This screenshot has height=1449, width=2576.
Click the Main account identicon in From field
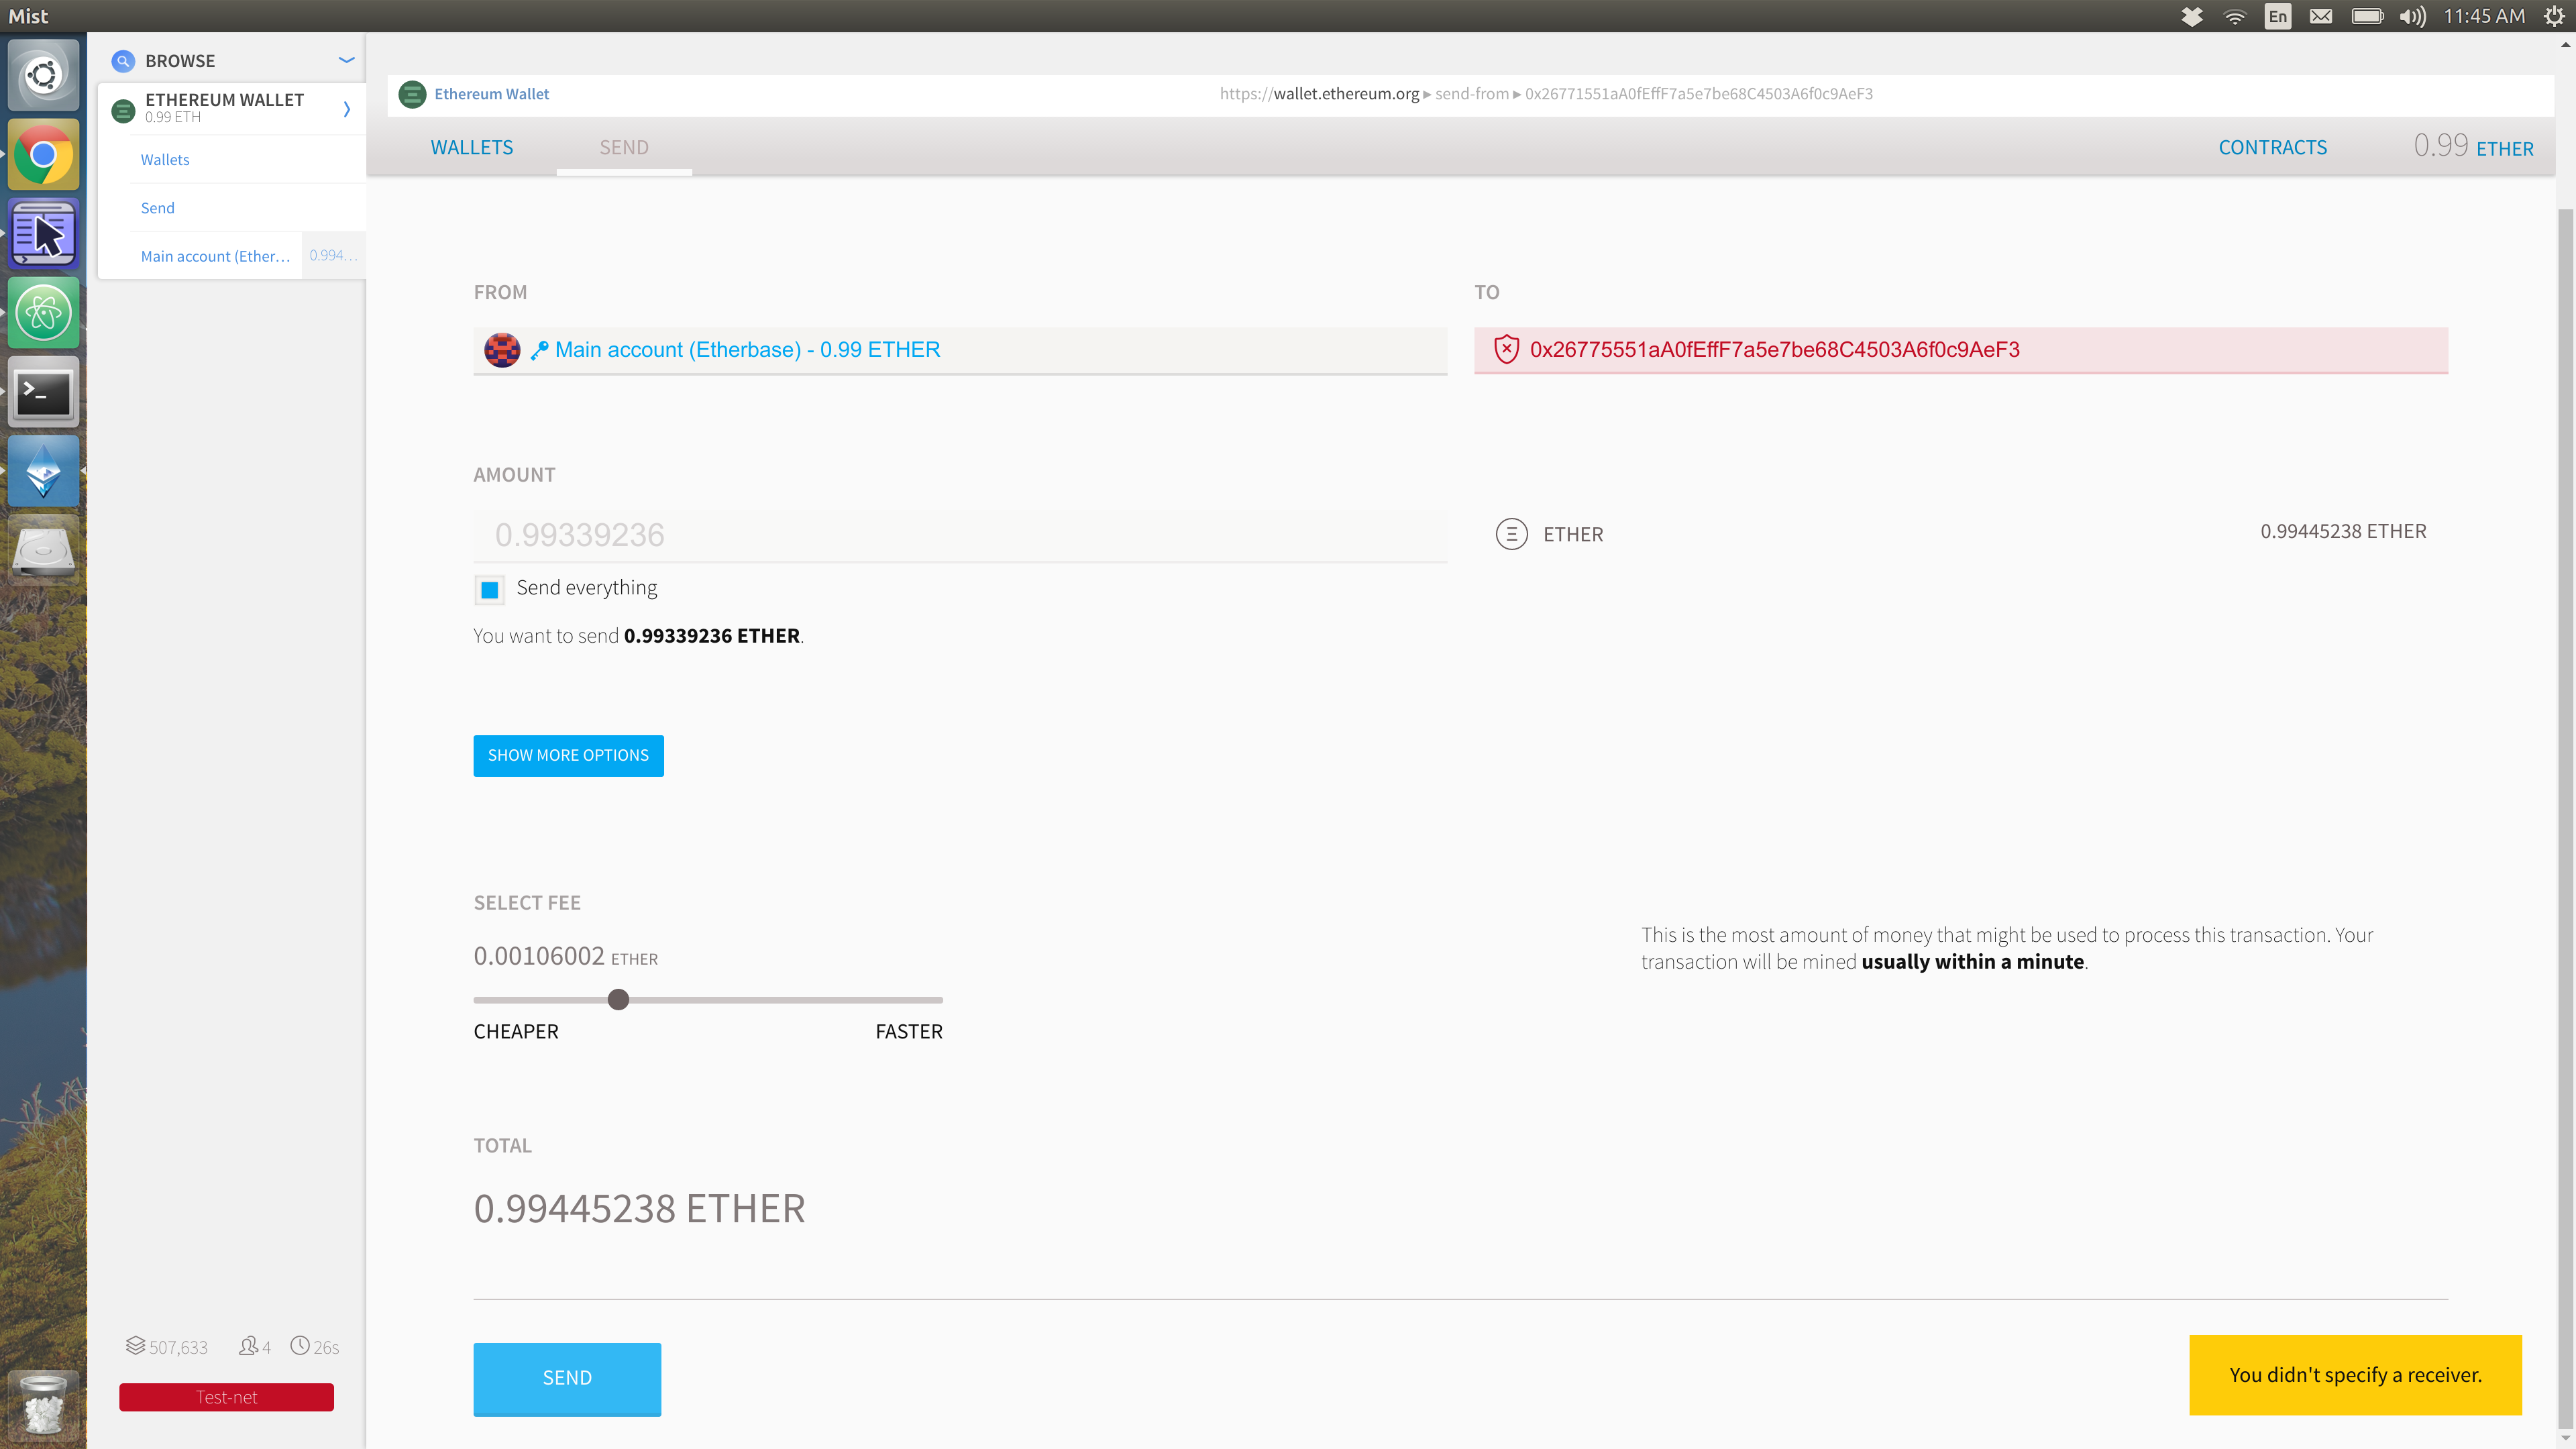pos(502,350)
